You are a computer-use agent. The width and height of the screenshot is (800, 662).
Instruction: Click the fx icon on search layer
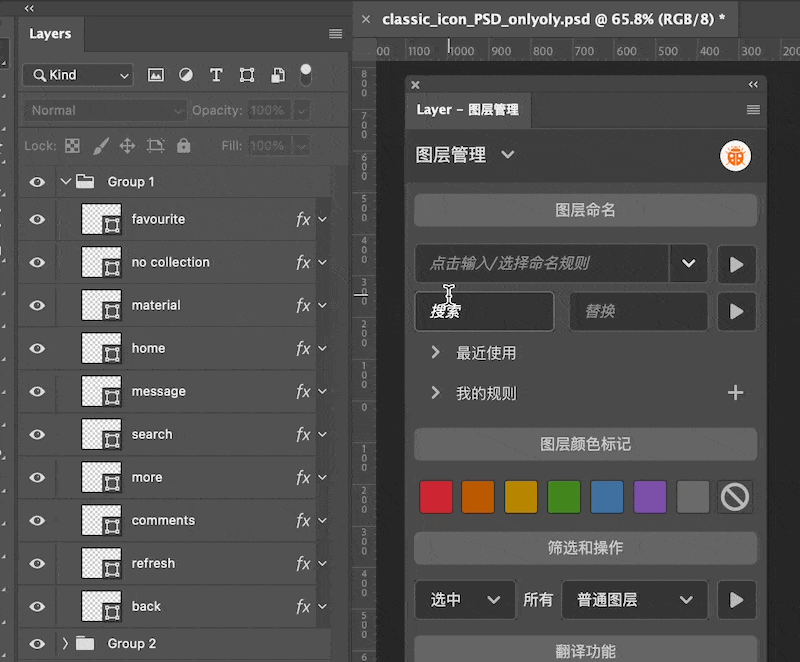303,435
